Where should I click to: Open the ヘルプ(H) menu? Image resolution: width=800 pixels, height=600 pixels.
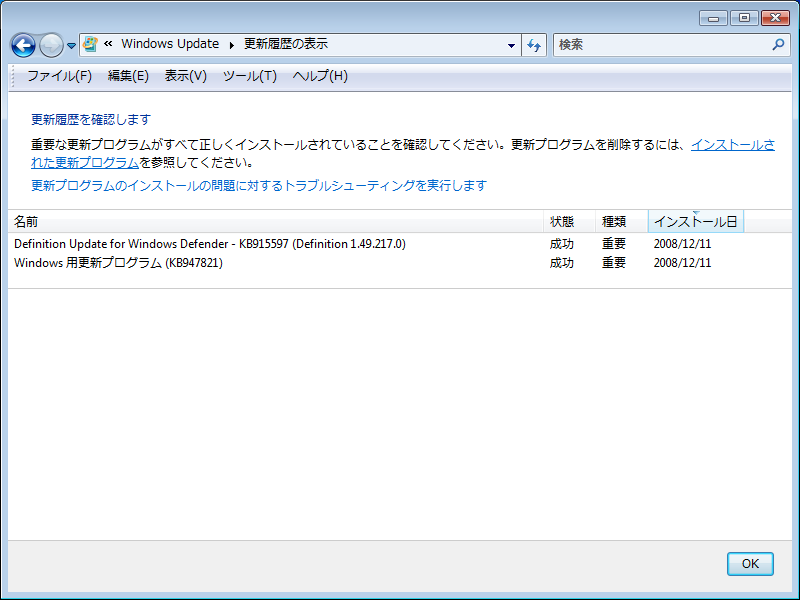(320, 76)
